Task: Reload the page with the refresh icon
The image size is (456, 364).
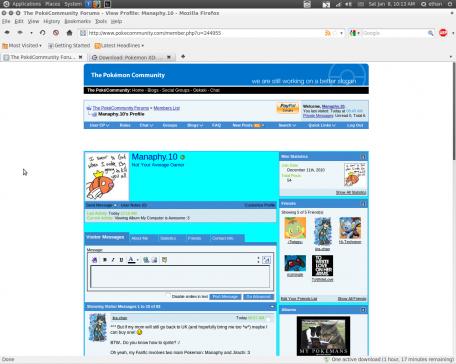Action: point(42,33)
